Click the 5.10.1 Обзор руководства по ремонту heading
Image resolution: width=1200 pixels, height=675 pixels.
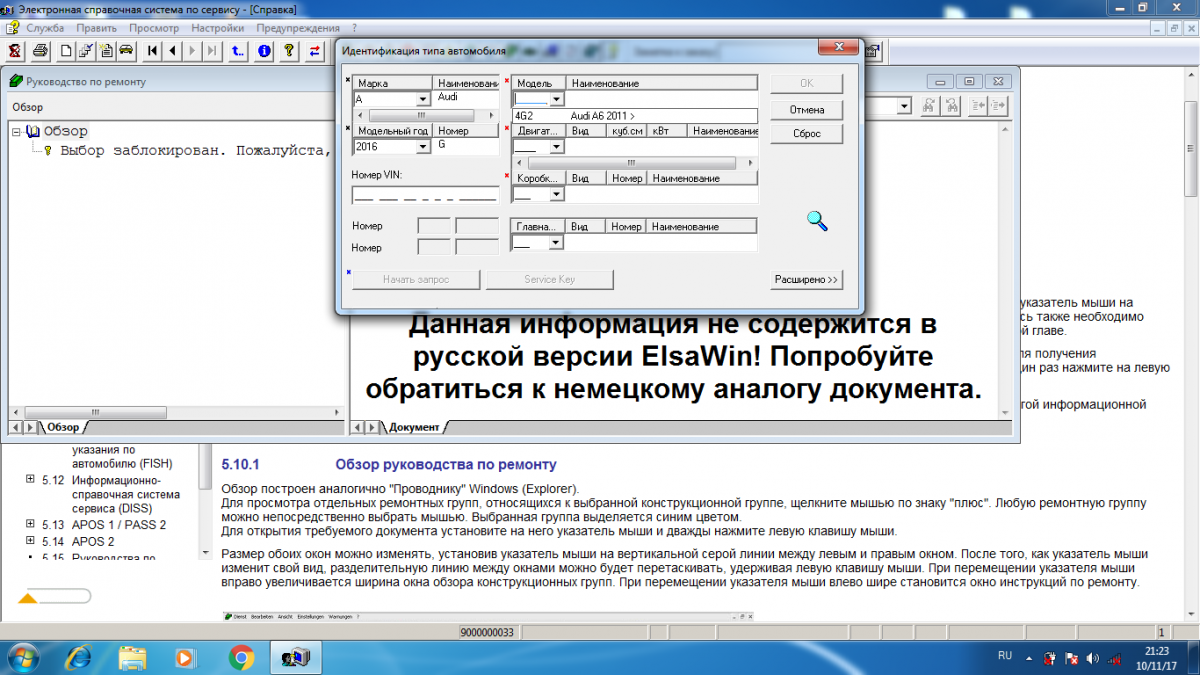click(389, 465)
